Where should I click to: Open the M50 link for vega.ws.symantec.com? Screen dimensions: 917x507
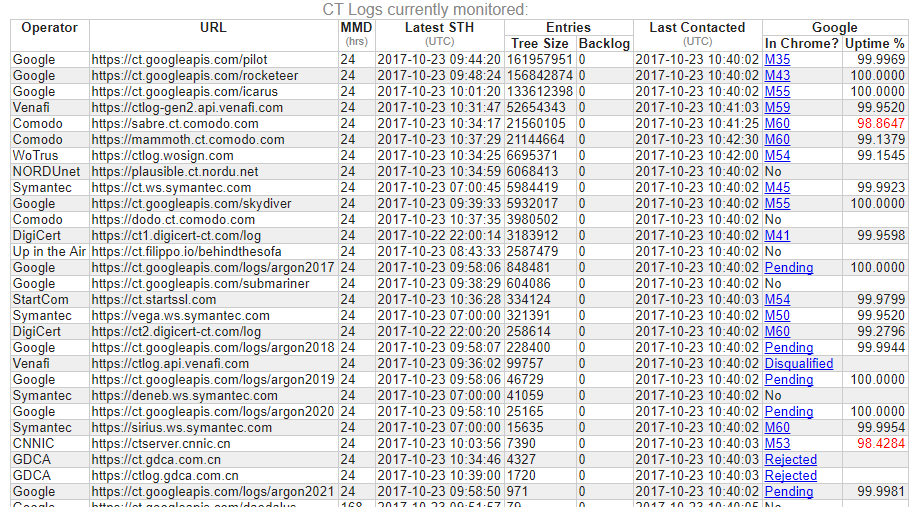(x=777, y=316)
